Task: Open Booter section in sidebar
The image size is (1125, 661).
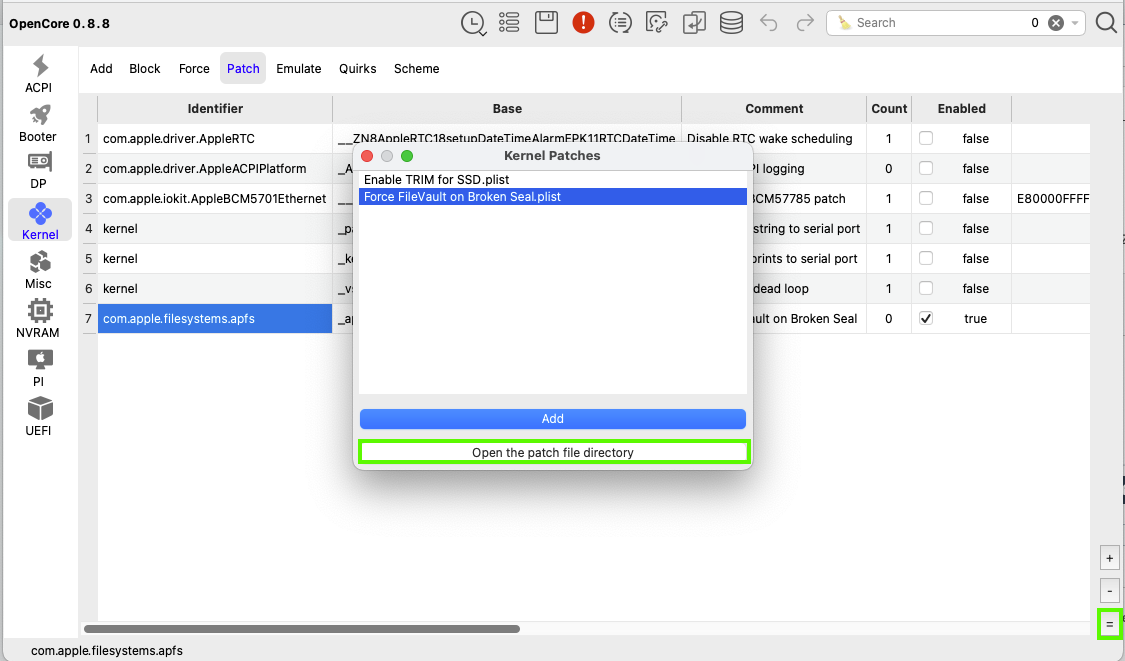Action: 39,123
